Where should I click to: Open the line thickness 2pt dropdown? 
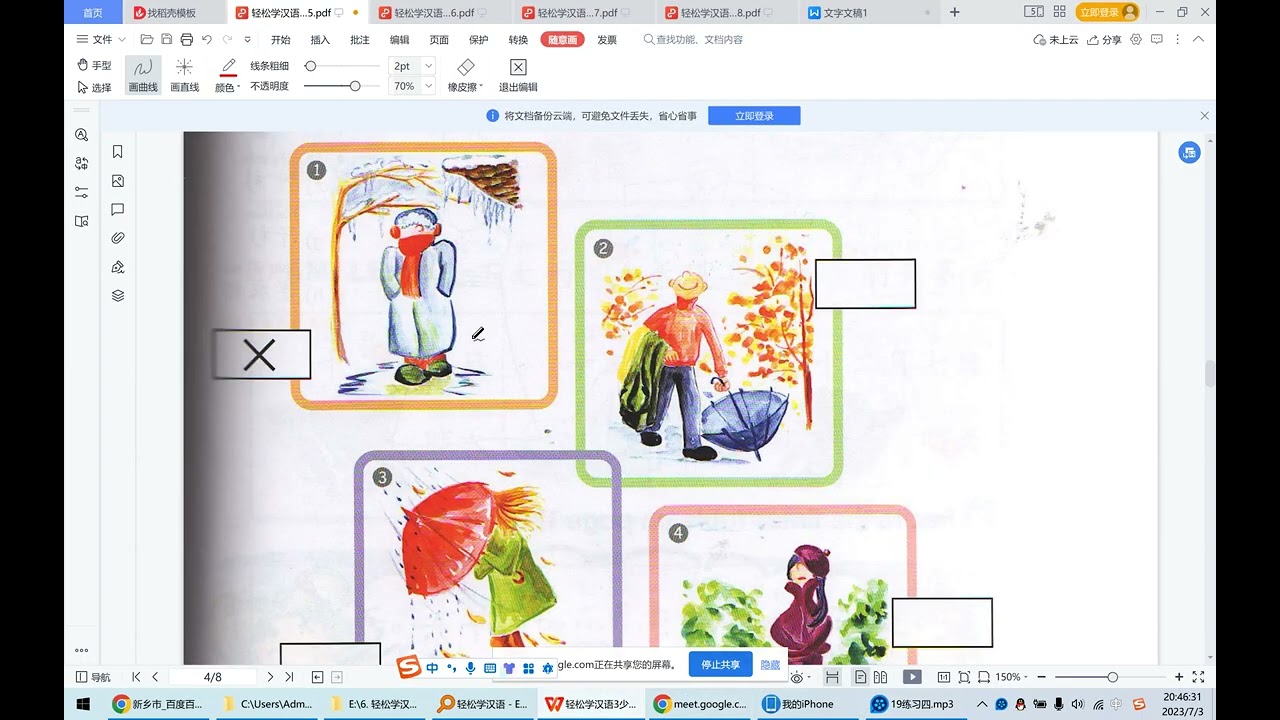coord(429,65)
